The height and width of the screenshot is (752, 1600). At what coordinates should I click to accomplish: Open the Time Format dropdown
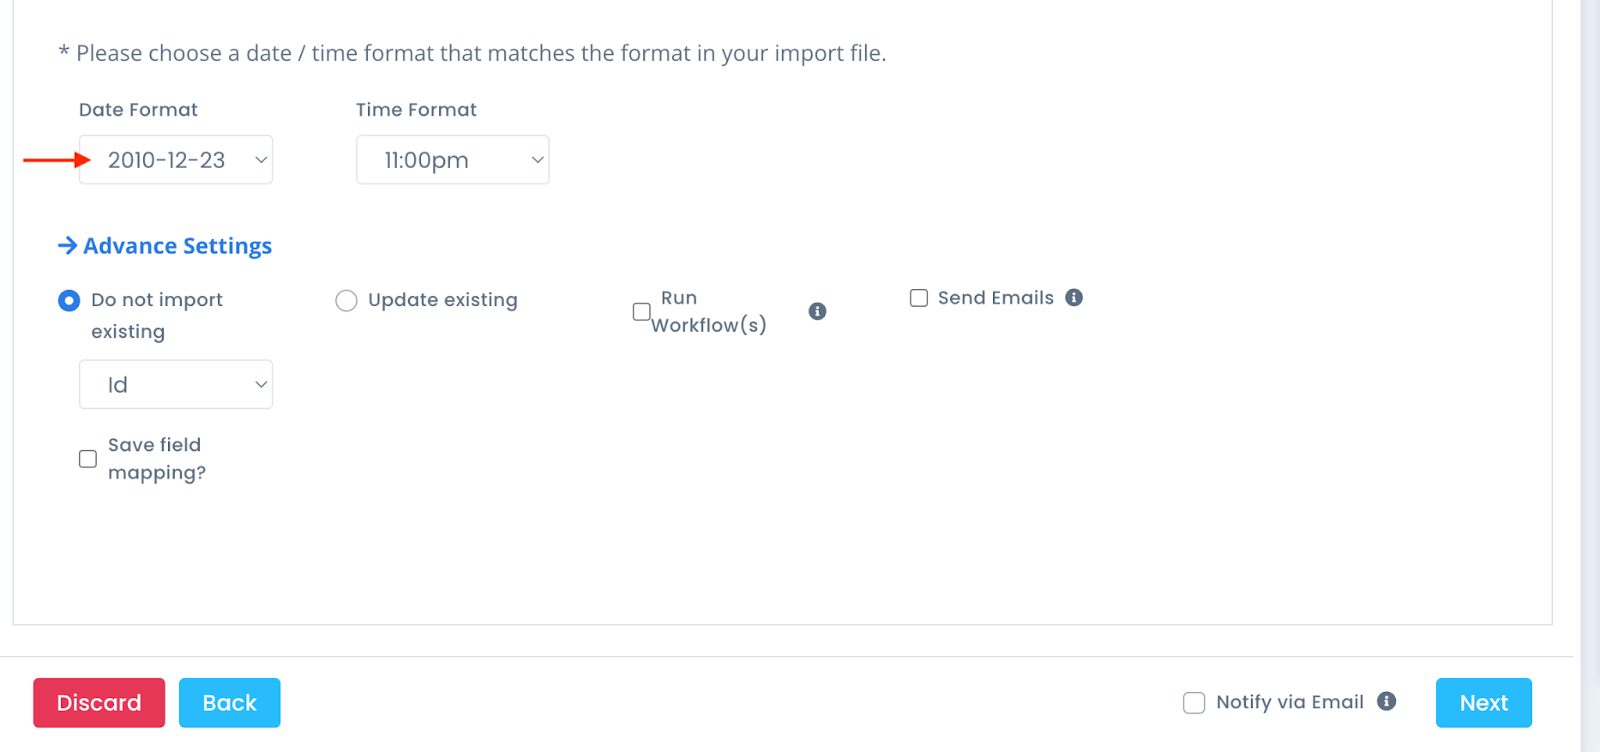pyautogui.click(x=453, y=160)
